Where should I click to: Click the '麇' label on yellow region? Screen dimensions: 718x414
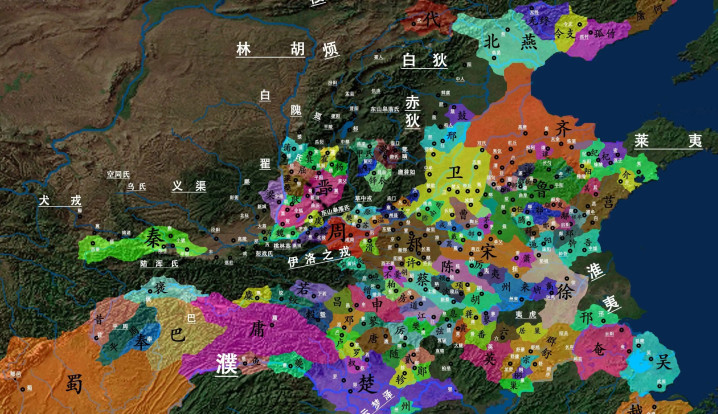(x=249, y=294)
